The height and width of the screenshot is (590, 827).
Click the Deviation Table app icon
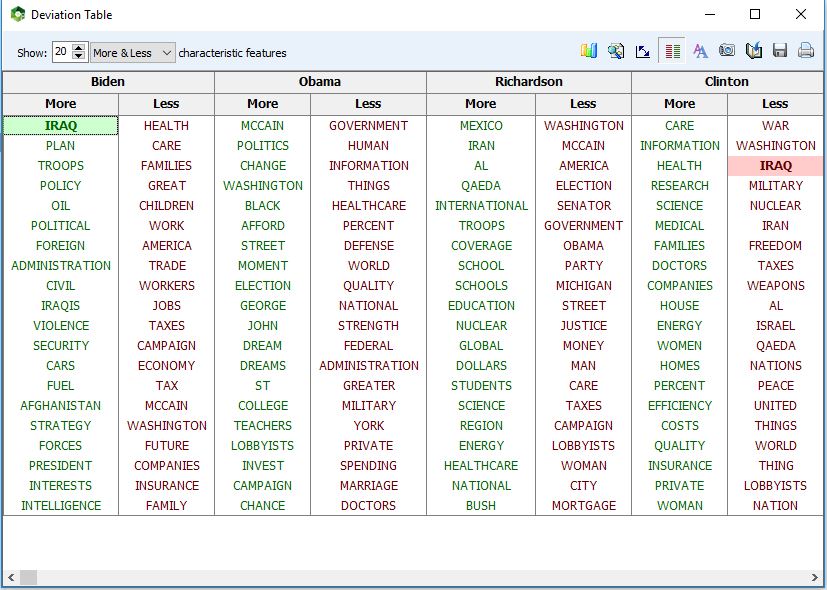coord(18,14)
